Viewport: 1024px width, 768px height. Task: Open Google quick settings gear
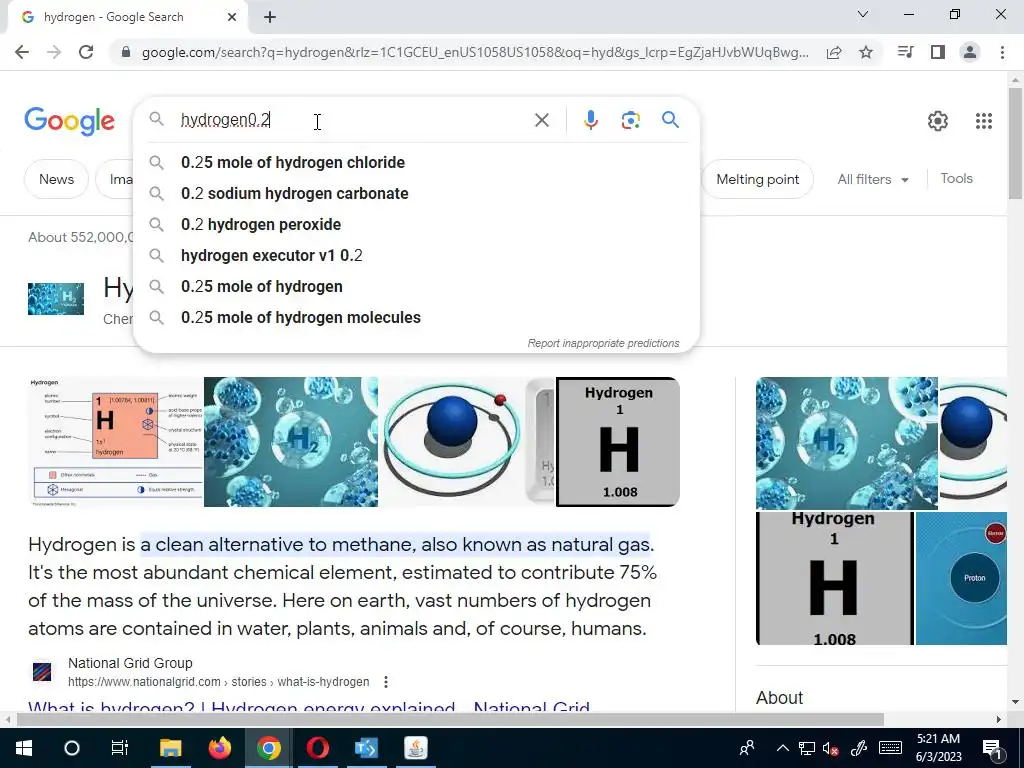[x=938, y=121]
